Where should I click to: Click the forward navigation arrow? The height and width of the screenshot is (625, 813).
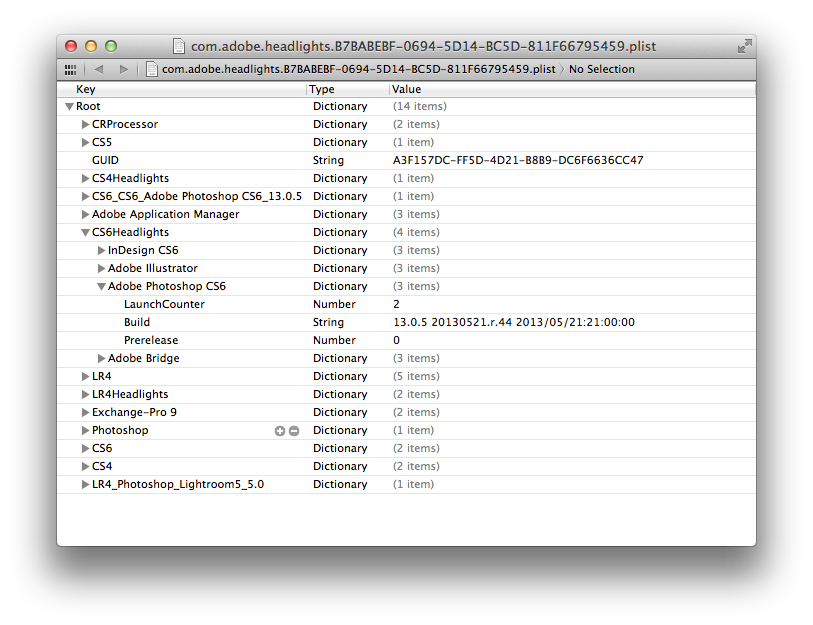[123, 69]
